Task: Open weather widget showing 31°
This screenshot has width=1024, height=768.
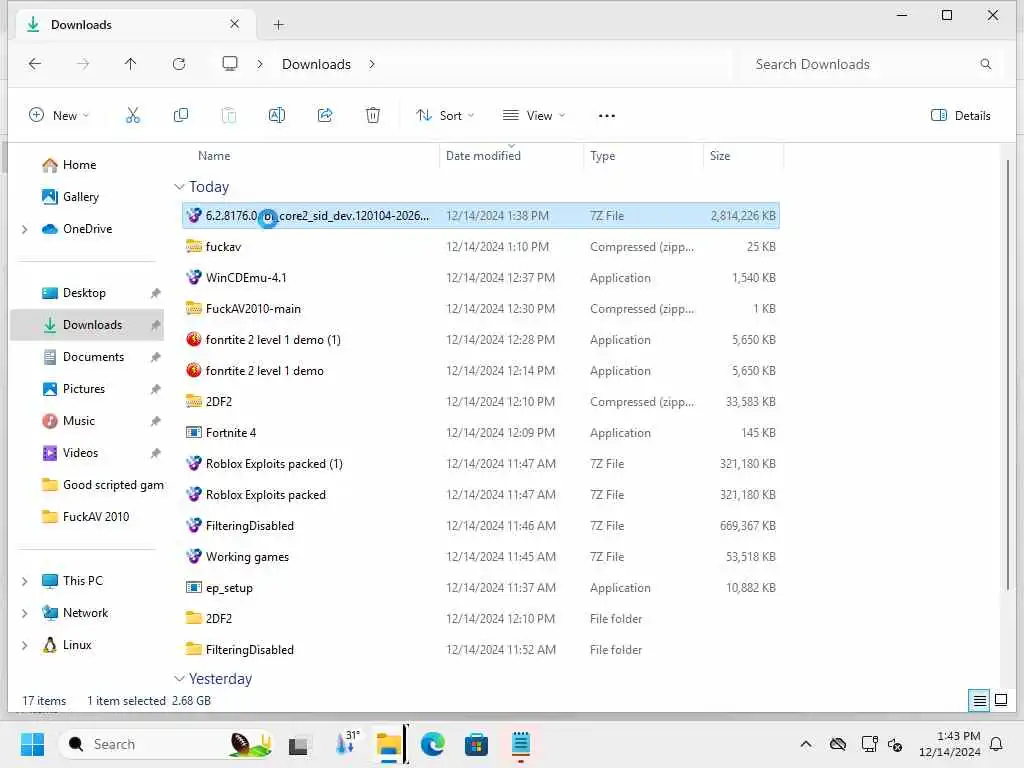Action: [346, 744]
